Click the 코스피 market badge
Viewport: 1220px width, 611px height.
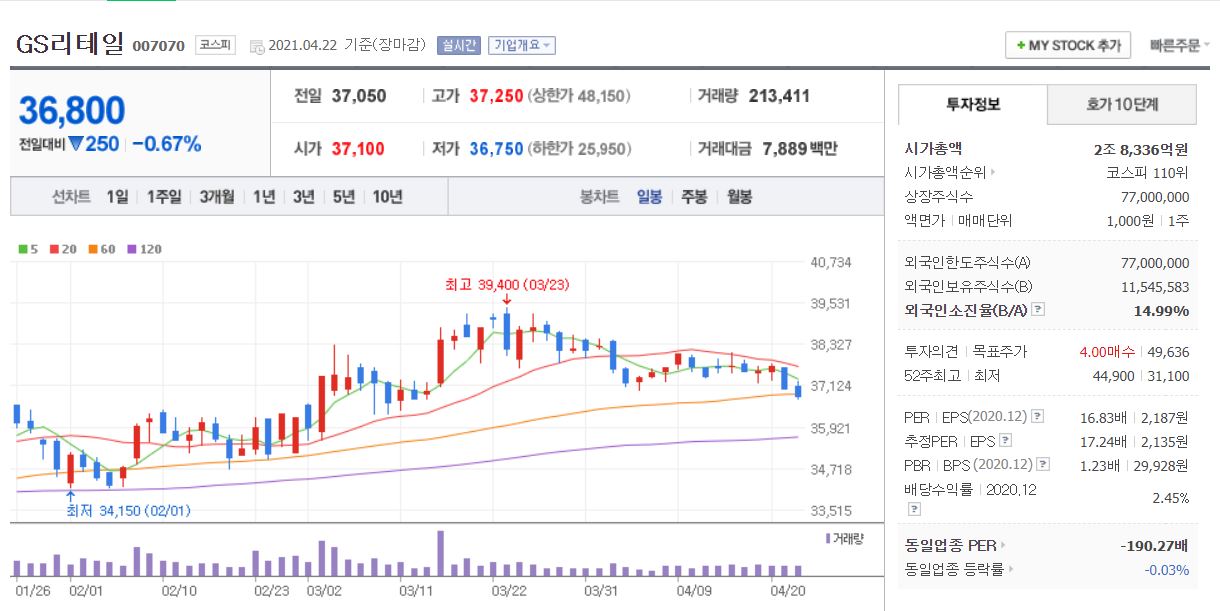[215, 45]
